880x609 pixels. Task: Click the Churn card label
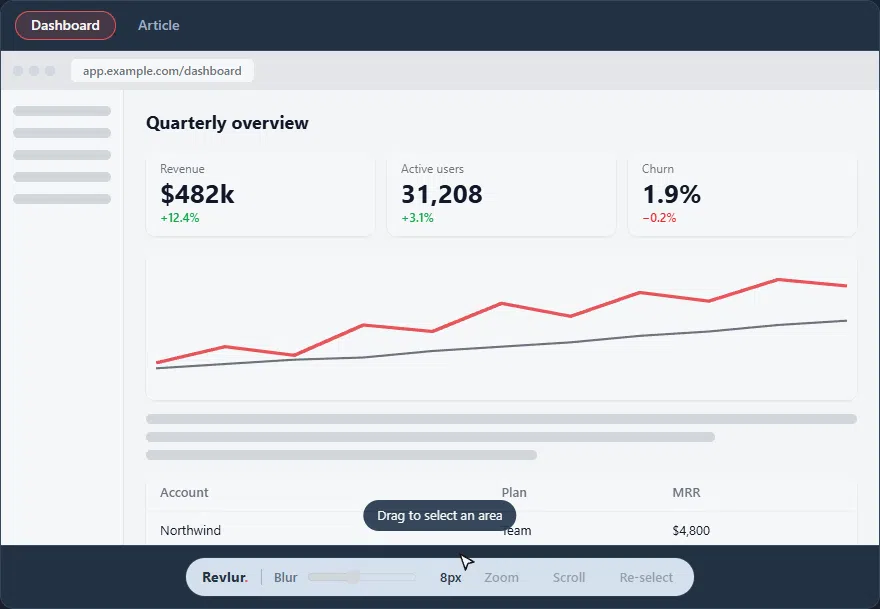pos(658,169)
